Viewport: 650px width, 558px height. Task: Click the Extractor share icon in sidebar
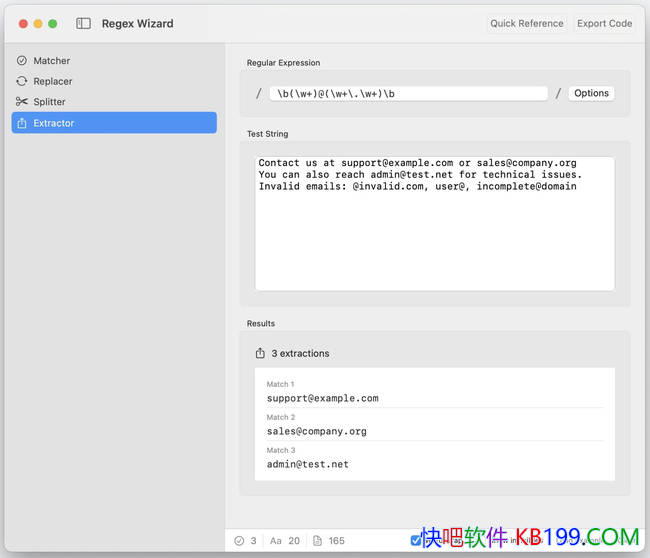tap(22, 123)
